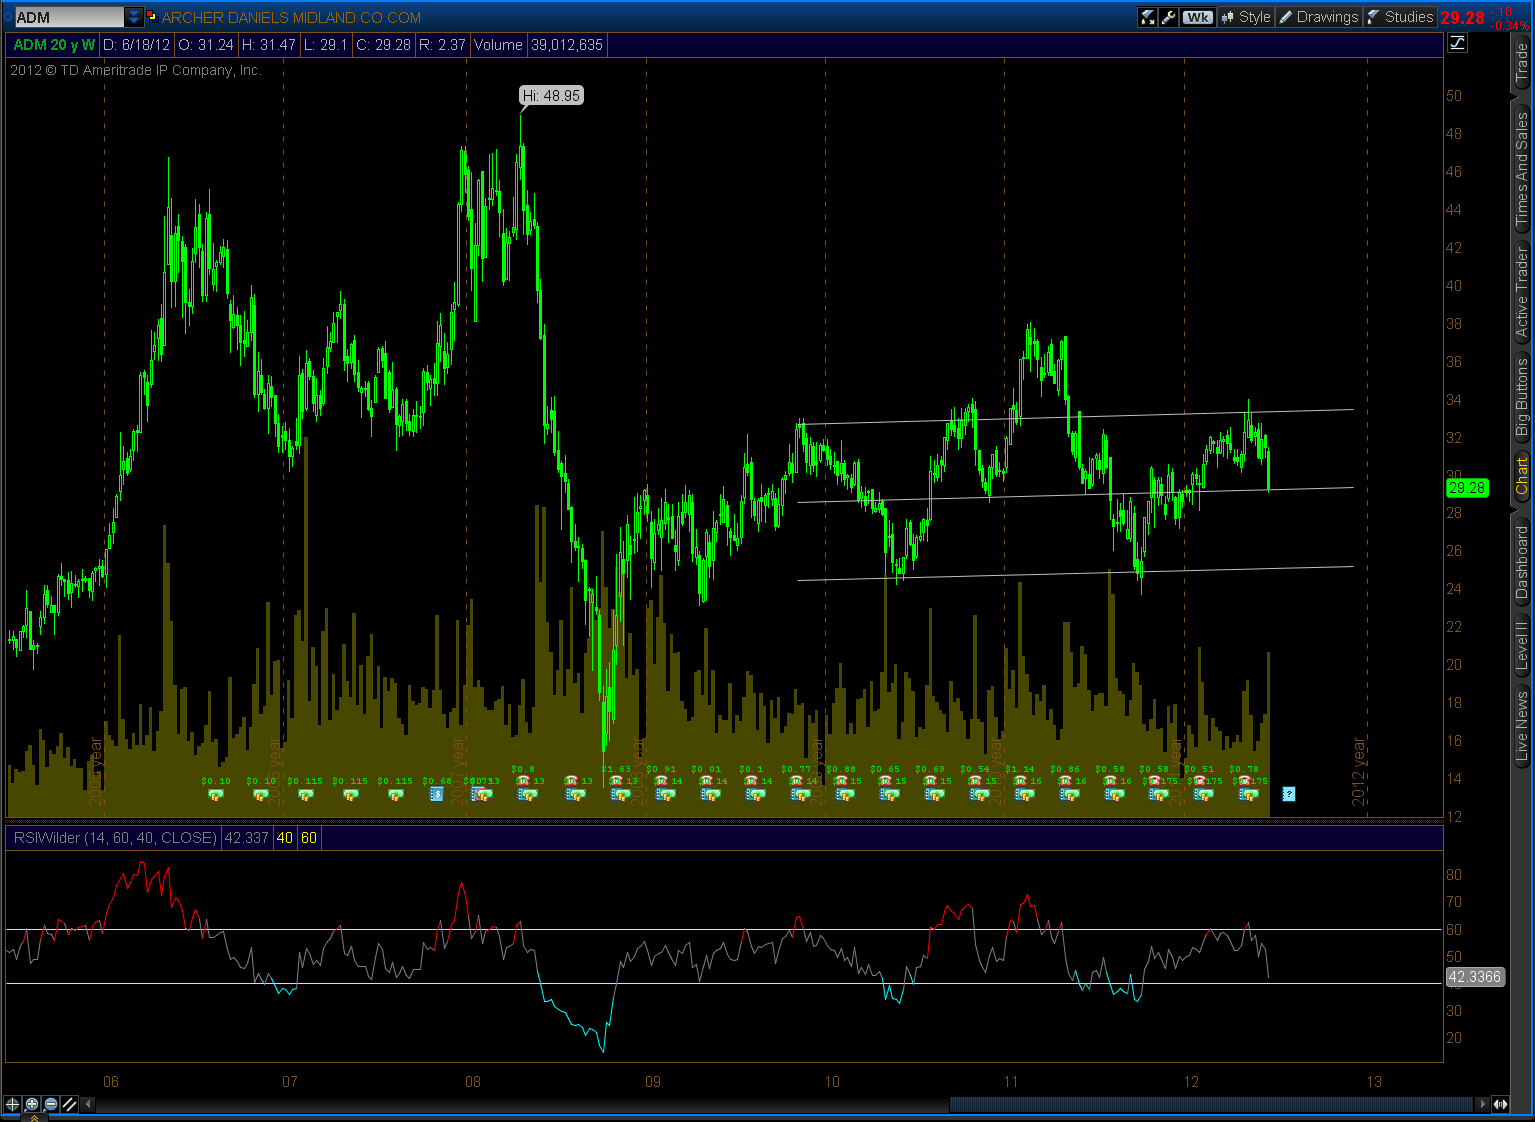Click the blue $0.68 earnings notebook icon
This screenshot has width=1535, height=1122.
pyautogui.click(x=437, y=794)
